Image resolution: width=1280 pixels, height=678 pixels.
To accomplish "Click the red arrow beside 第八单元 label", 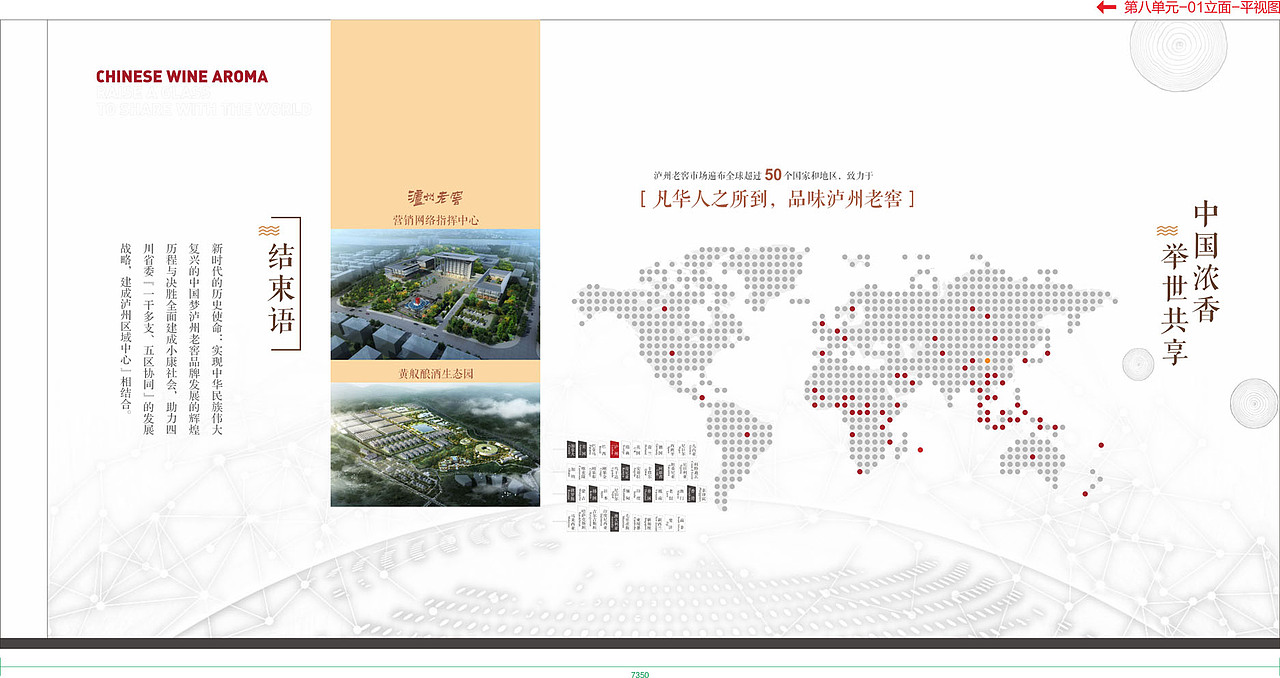I will [1106, 7].
